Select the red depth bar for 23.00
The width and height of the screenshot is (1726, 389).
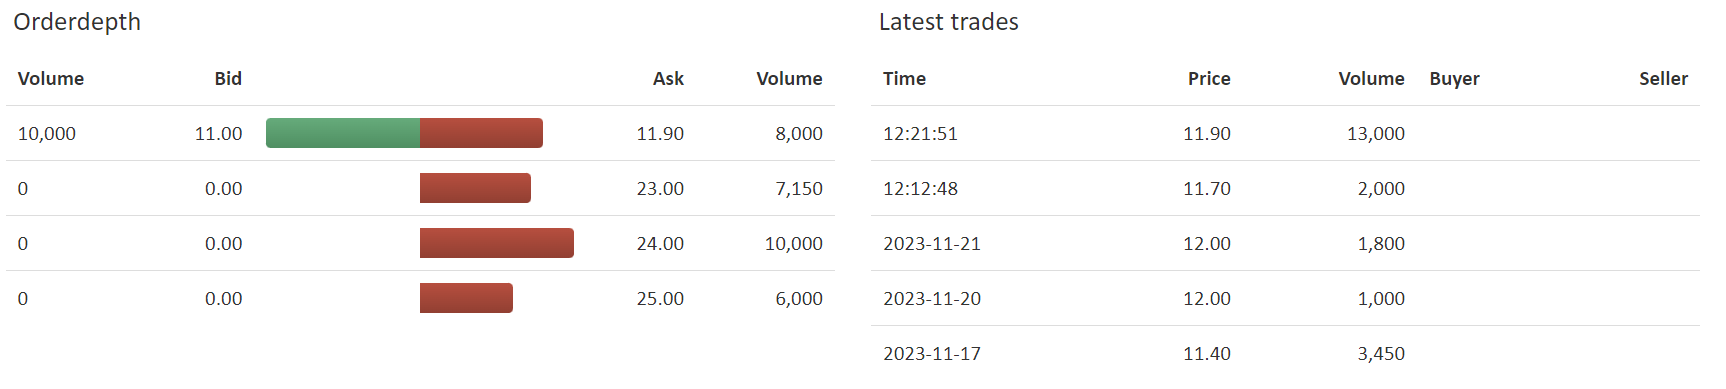coord(475,188)
